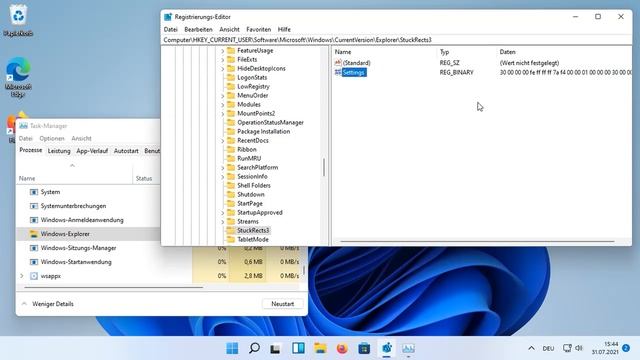Open the Ansicht menu in Registry Editor

tap(229, 29)
